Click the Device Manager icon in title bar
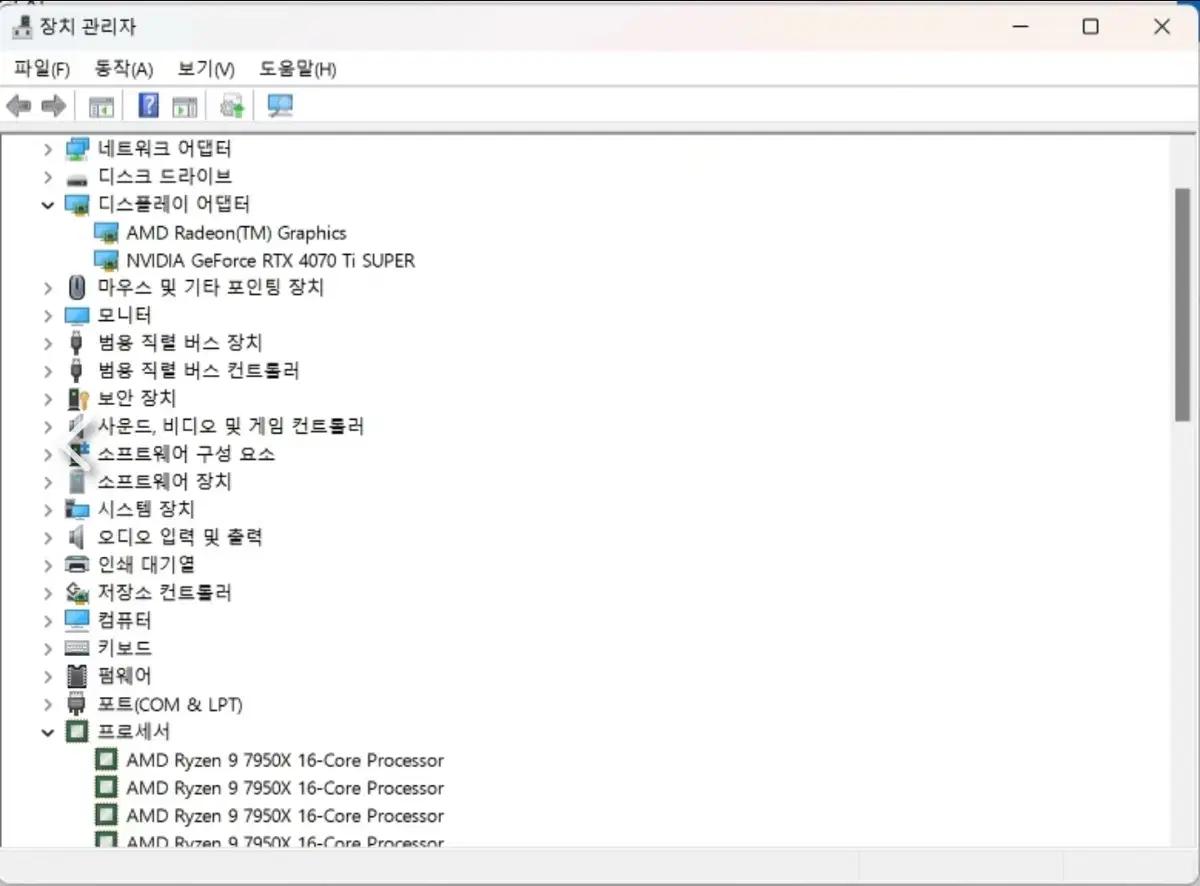1200x886 pixels. coord(22,26)
